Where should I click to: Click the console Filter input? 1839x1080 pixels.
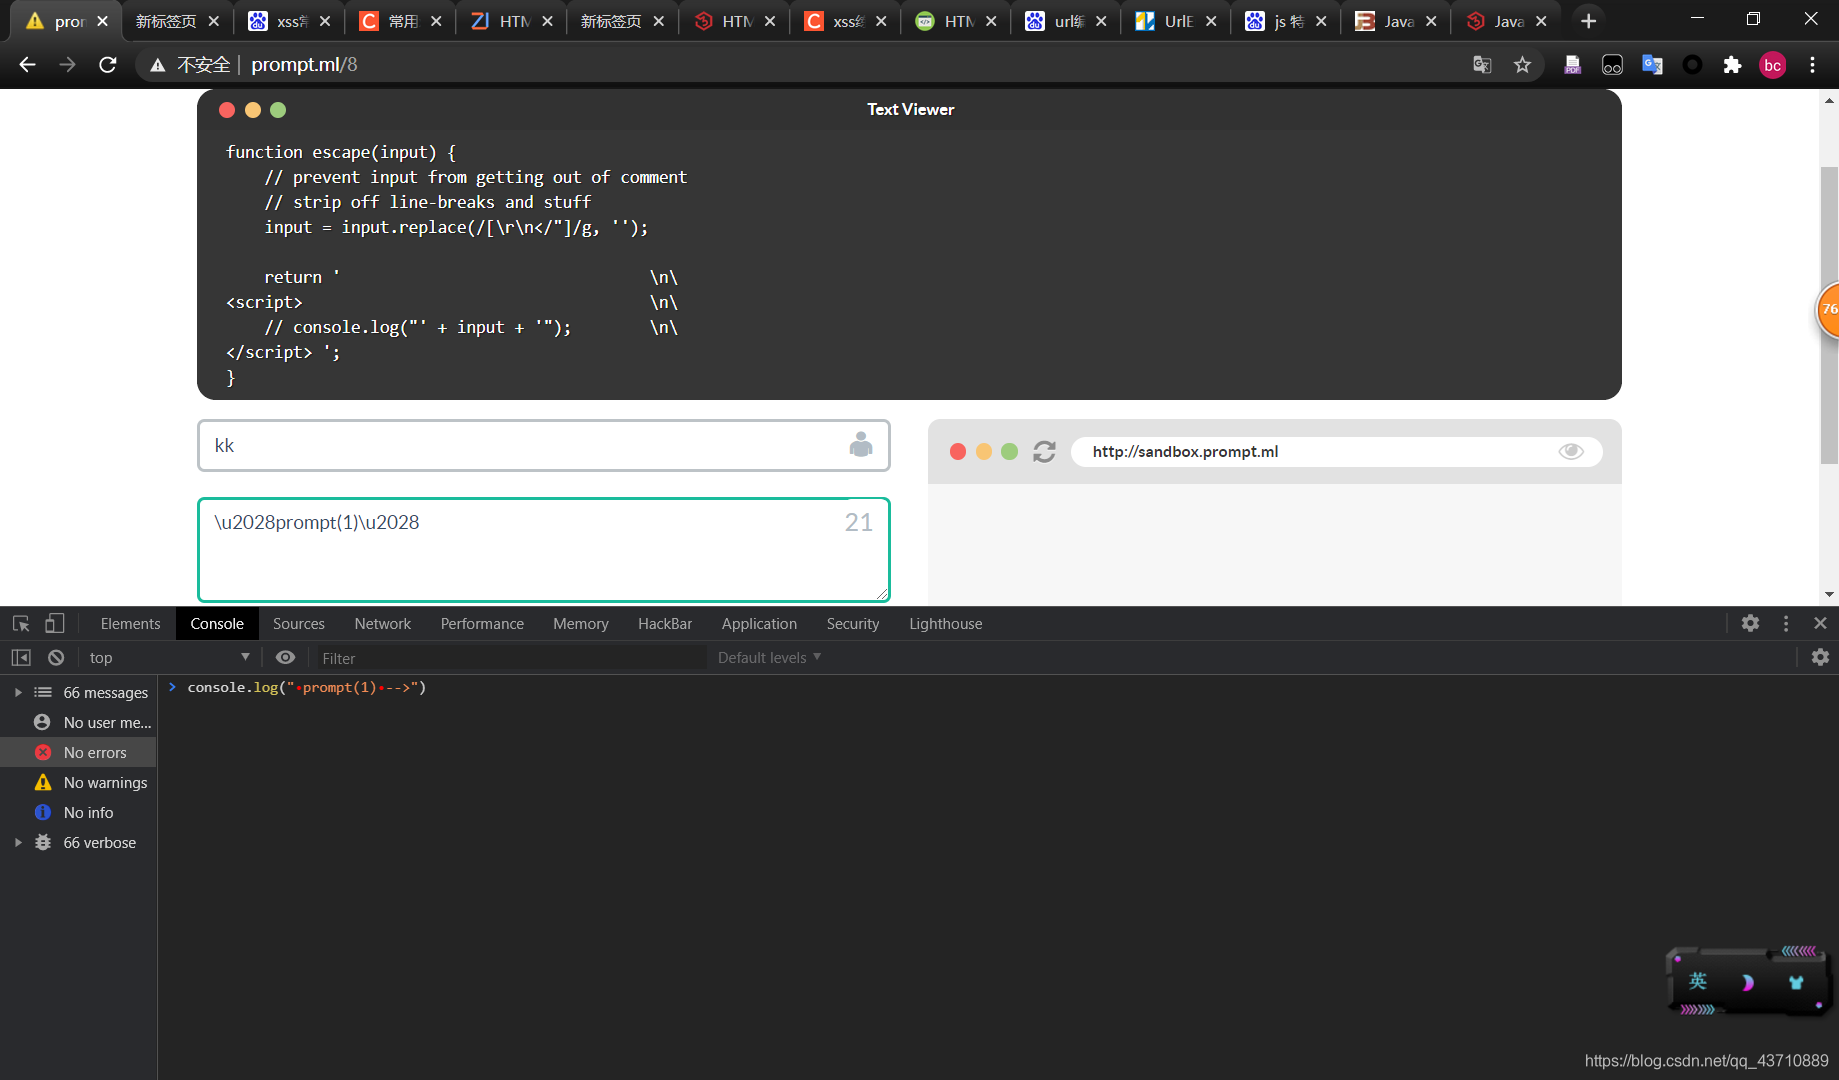510,658
